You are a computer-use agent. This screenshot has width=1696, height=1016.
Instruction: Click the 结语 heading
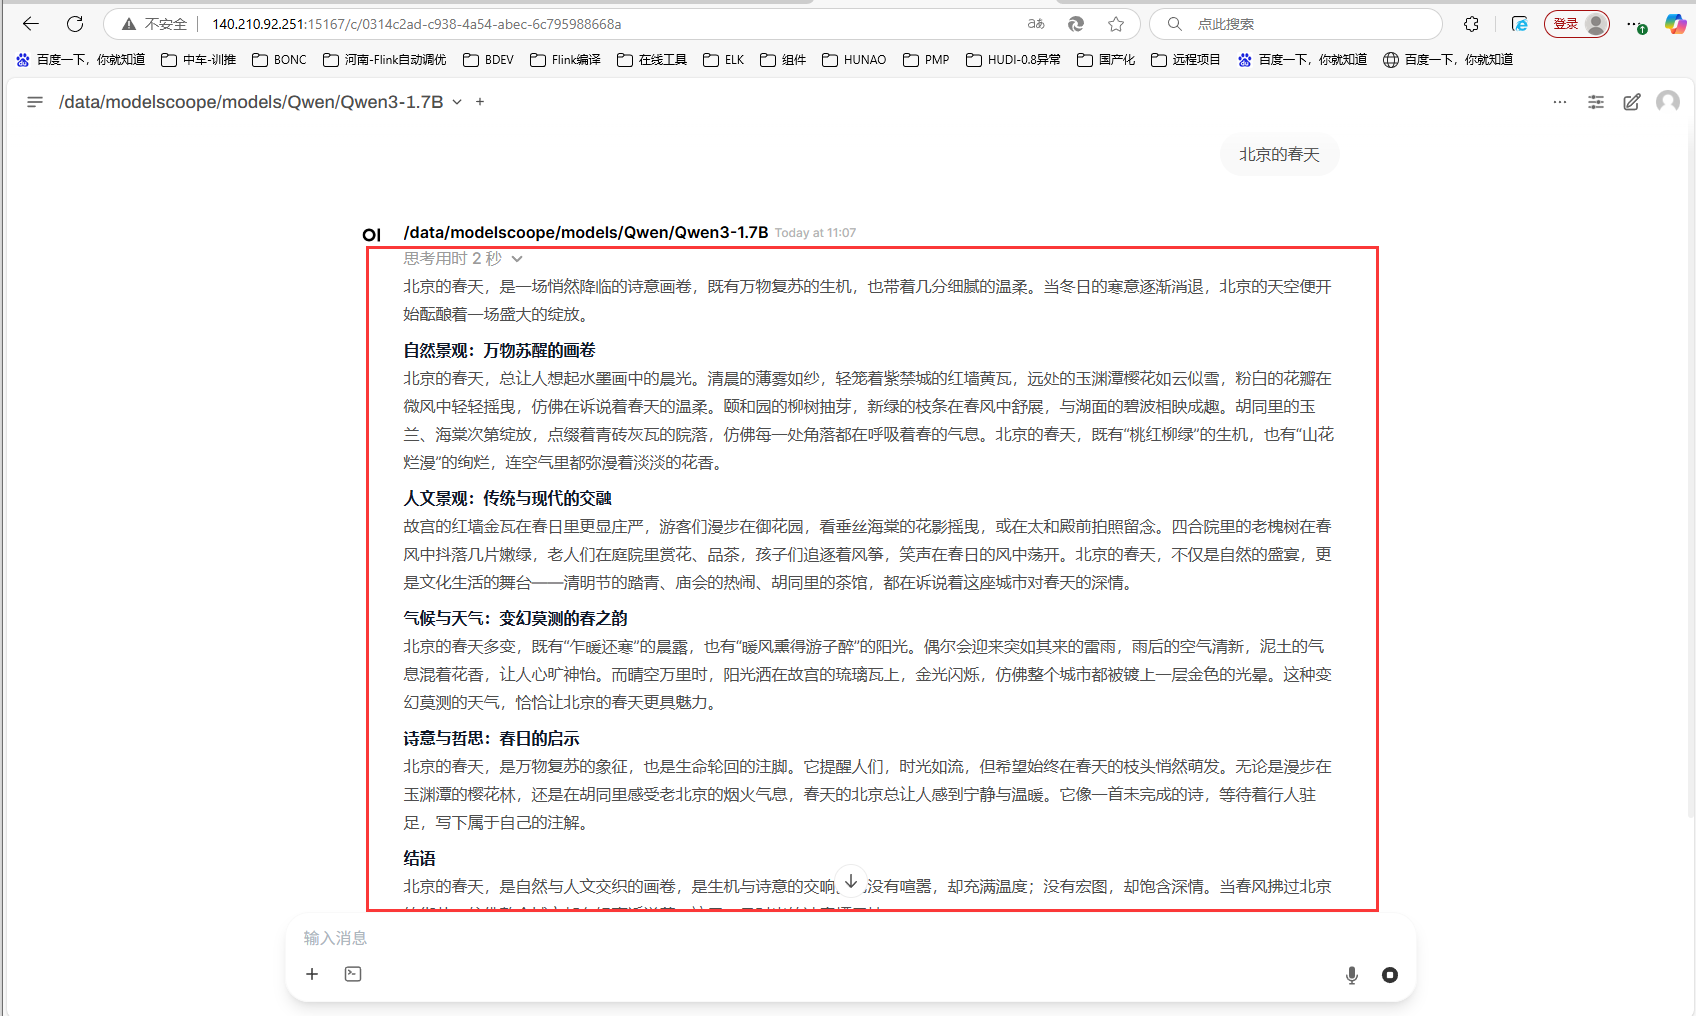click(x=419, y=859)
